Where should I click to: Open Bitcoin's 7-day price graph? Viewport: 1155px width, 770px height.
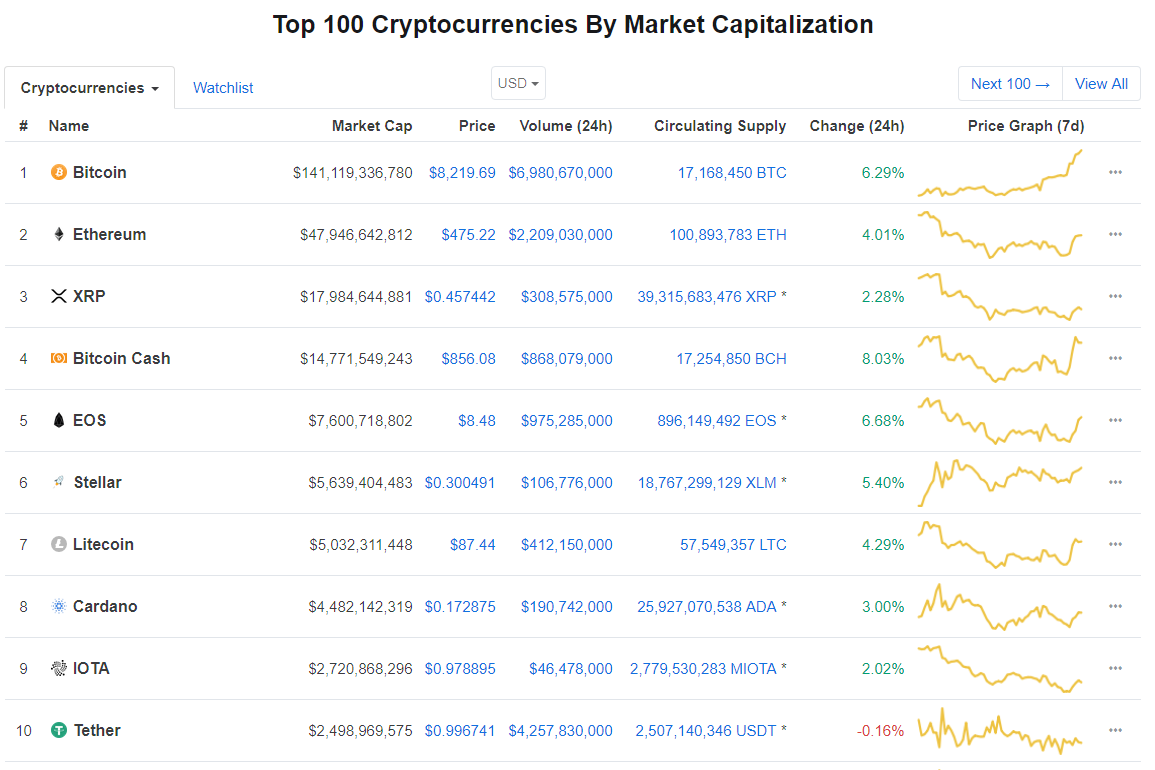[1000, 173]
